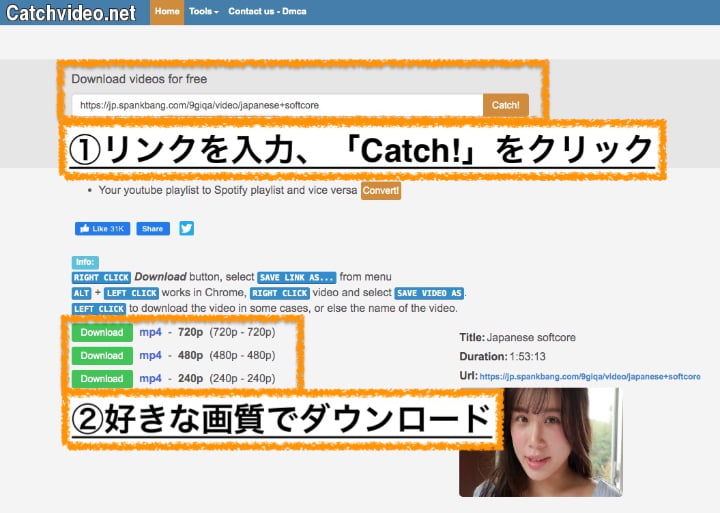Open the Contact us - Dmca page
Image resolution: width=720 pixels, height=513 pixels.
pos(267,12)
